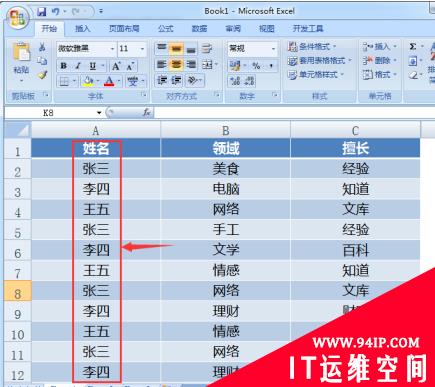The height and width of the screenshot is (387, 435).
Task: Apply comma style
Action: 271,65
